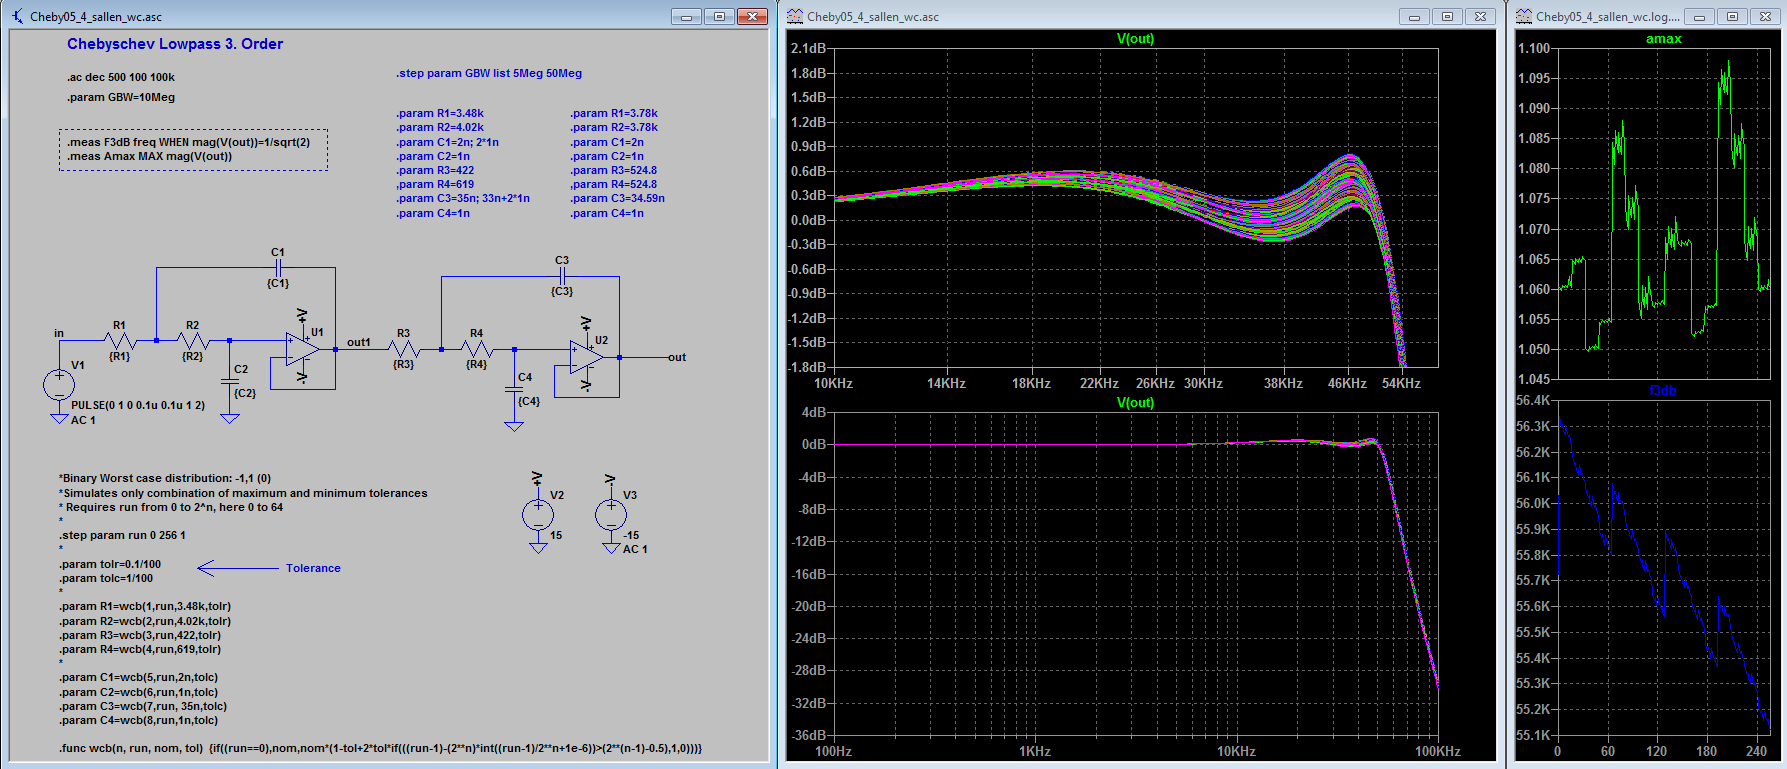Click the amax plot's 1.100 axis label
This screenshot has width=1787, height=769.
[1534, 48]
